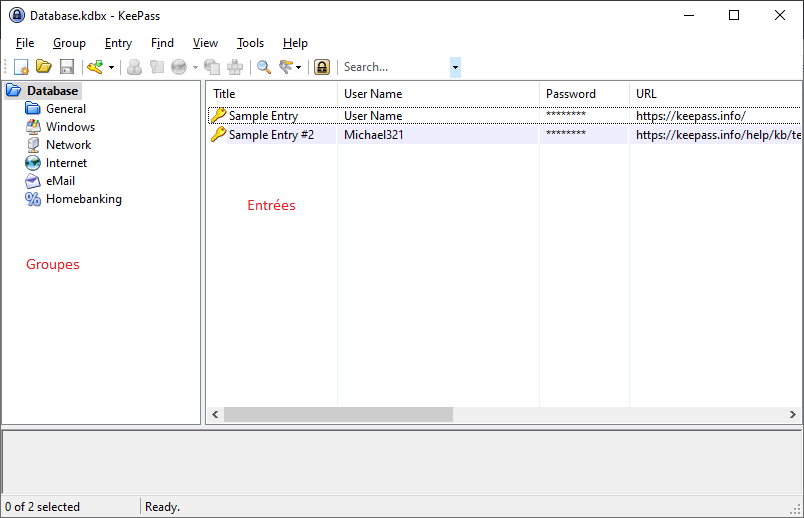The width and height of the screenshot is (804, 518).
Task: Open the Search box dropdown arrow
Action: (x=455, y=67)
